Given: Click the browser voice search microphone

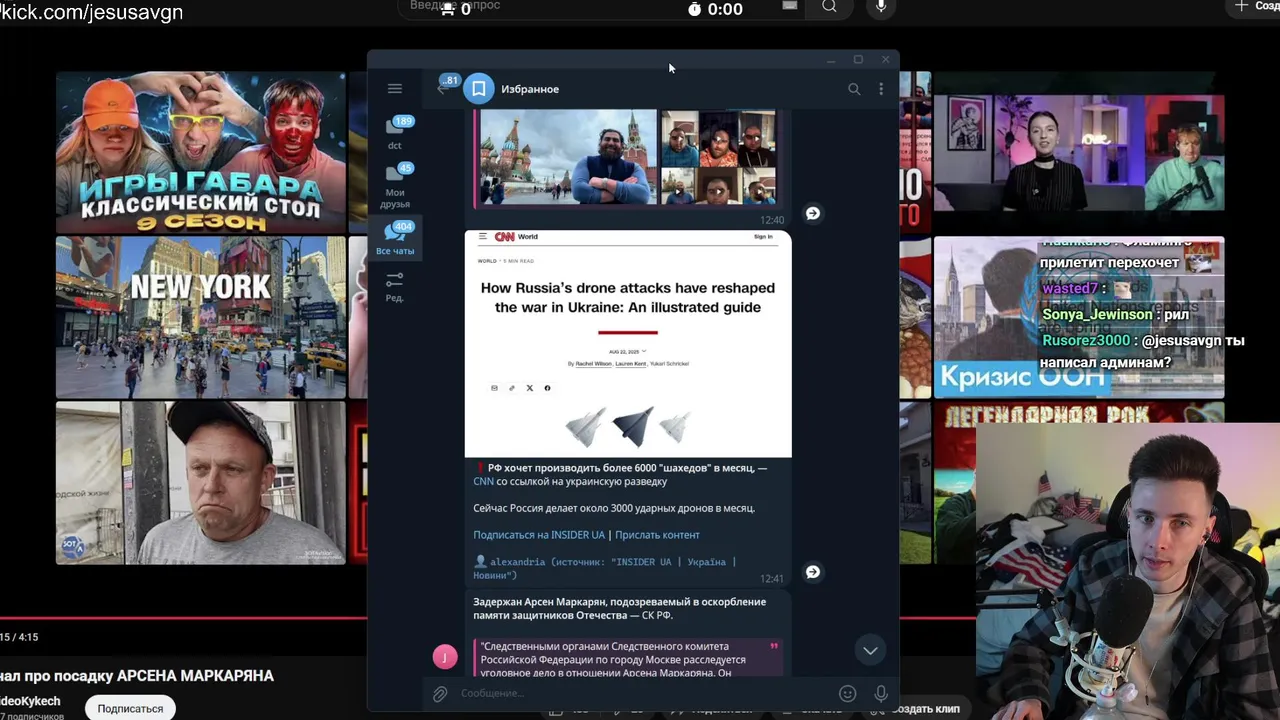Looking at the screenshot, I should pos(881,7).
